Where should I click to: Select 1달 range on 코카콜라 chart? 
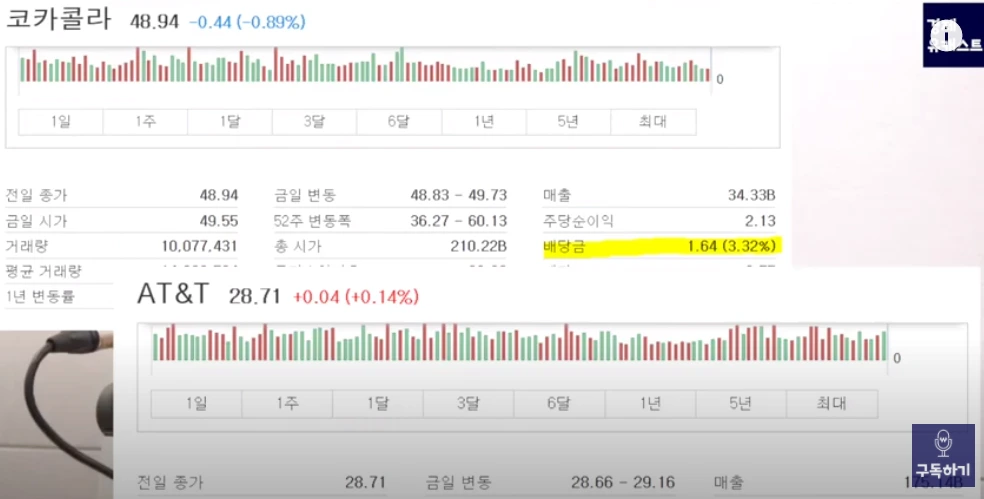tap(230, 122)
